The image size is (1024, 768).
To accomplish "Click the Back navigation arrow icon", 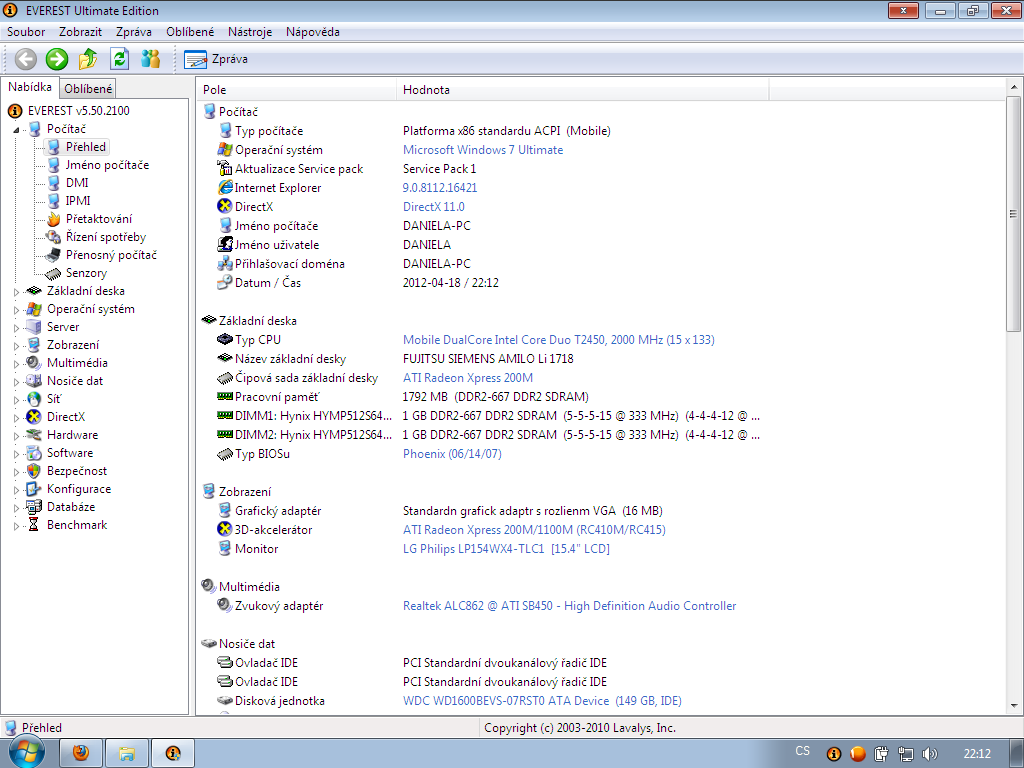I will (25, 59).
